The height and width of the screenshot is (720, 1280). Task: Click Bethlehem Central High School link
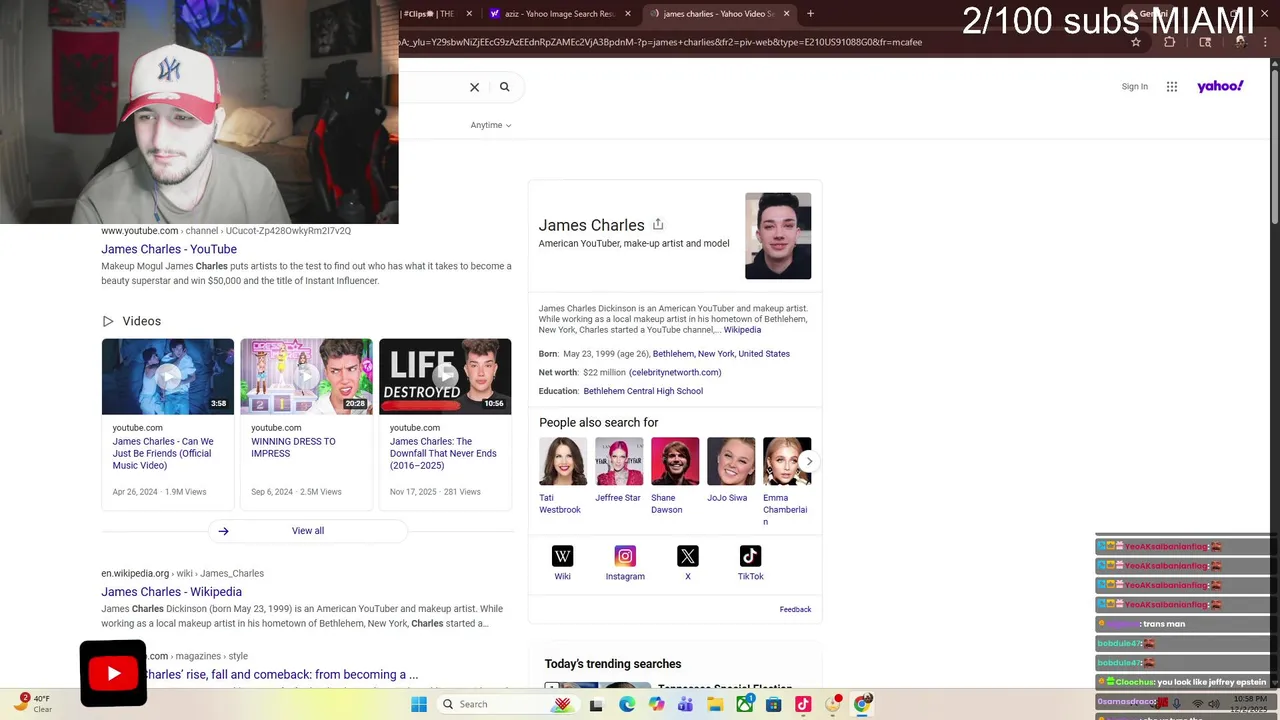click(643, 391)
